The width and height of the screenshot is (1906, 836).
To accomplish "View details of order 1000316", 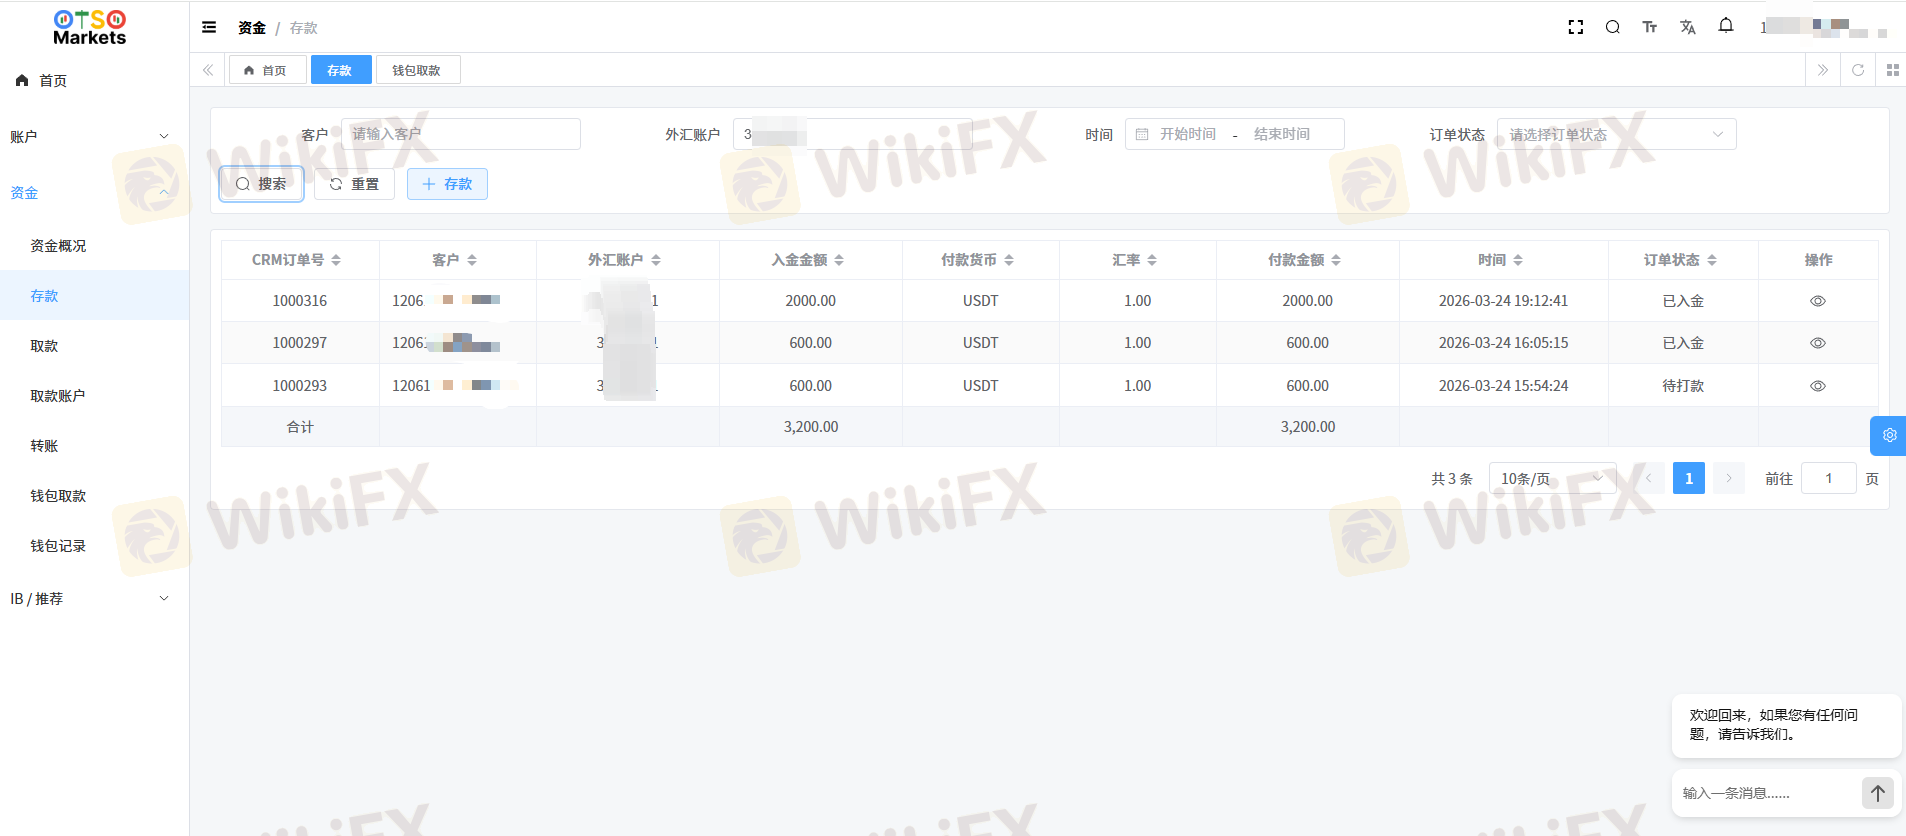I will click(1818, 301).
